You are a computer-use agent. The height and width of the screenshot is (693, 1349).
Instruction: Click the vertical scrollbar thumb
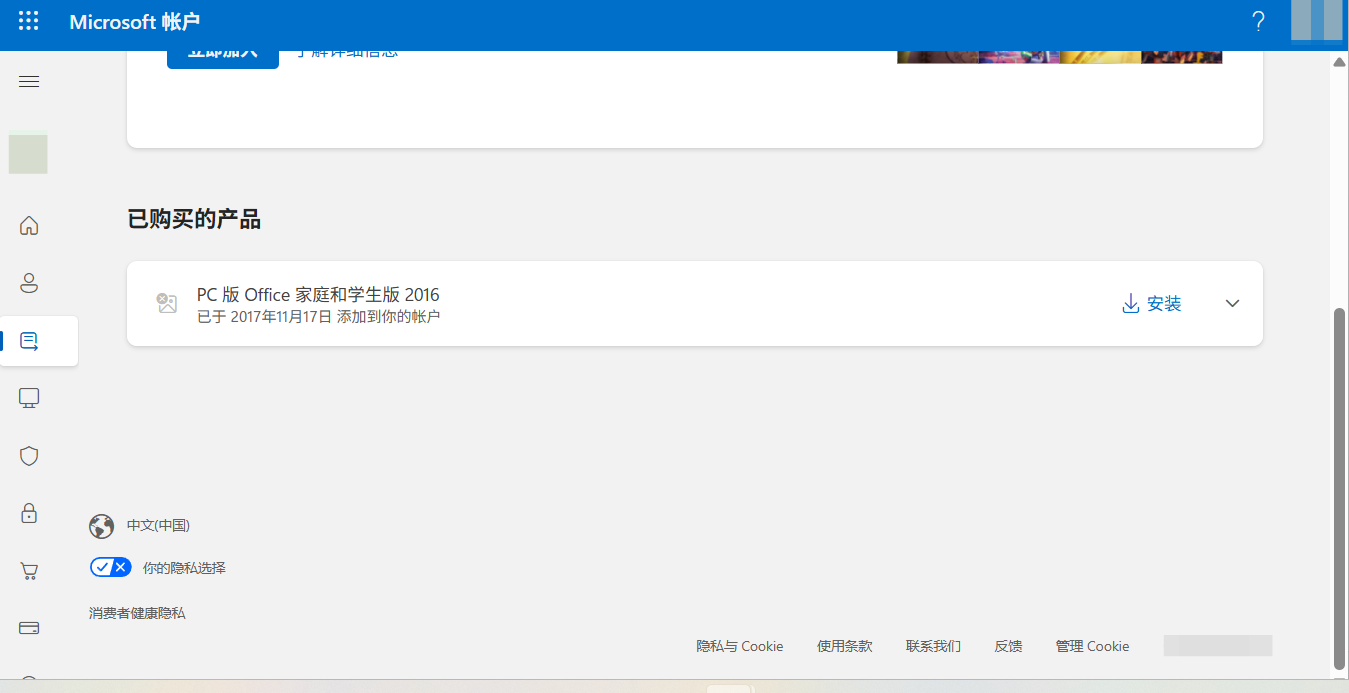point(1340,488)
